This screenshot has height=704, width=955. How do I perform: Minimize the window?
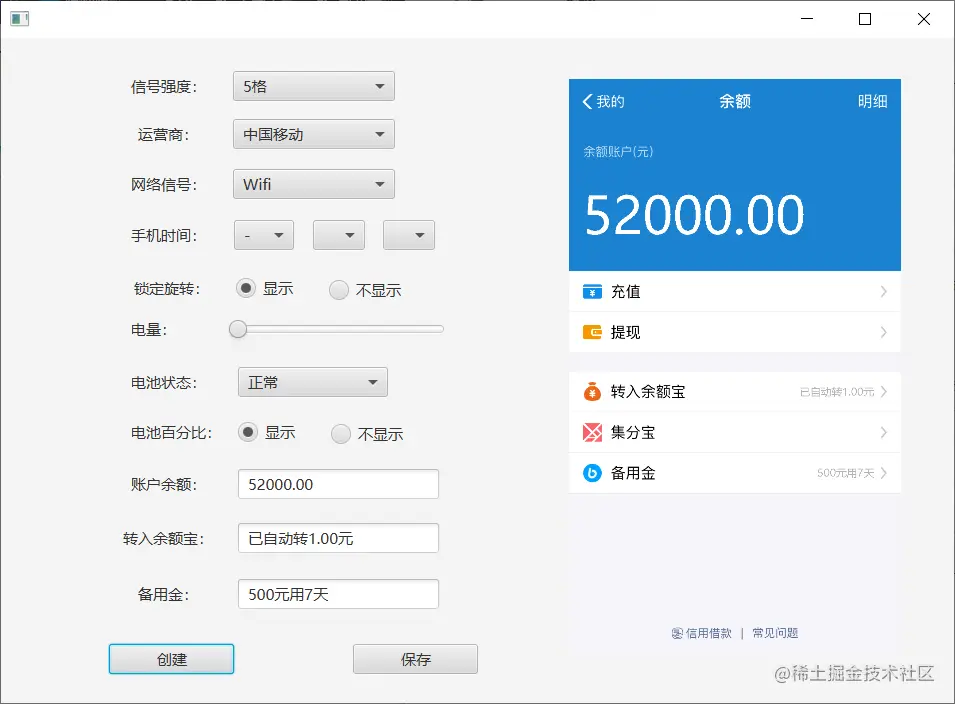click(x=807, y=19)
